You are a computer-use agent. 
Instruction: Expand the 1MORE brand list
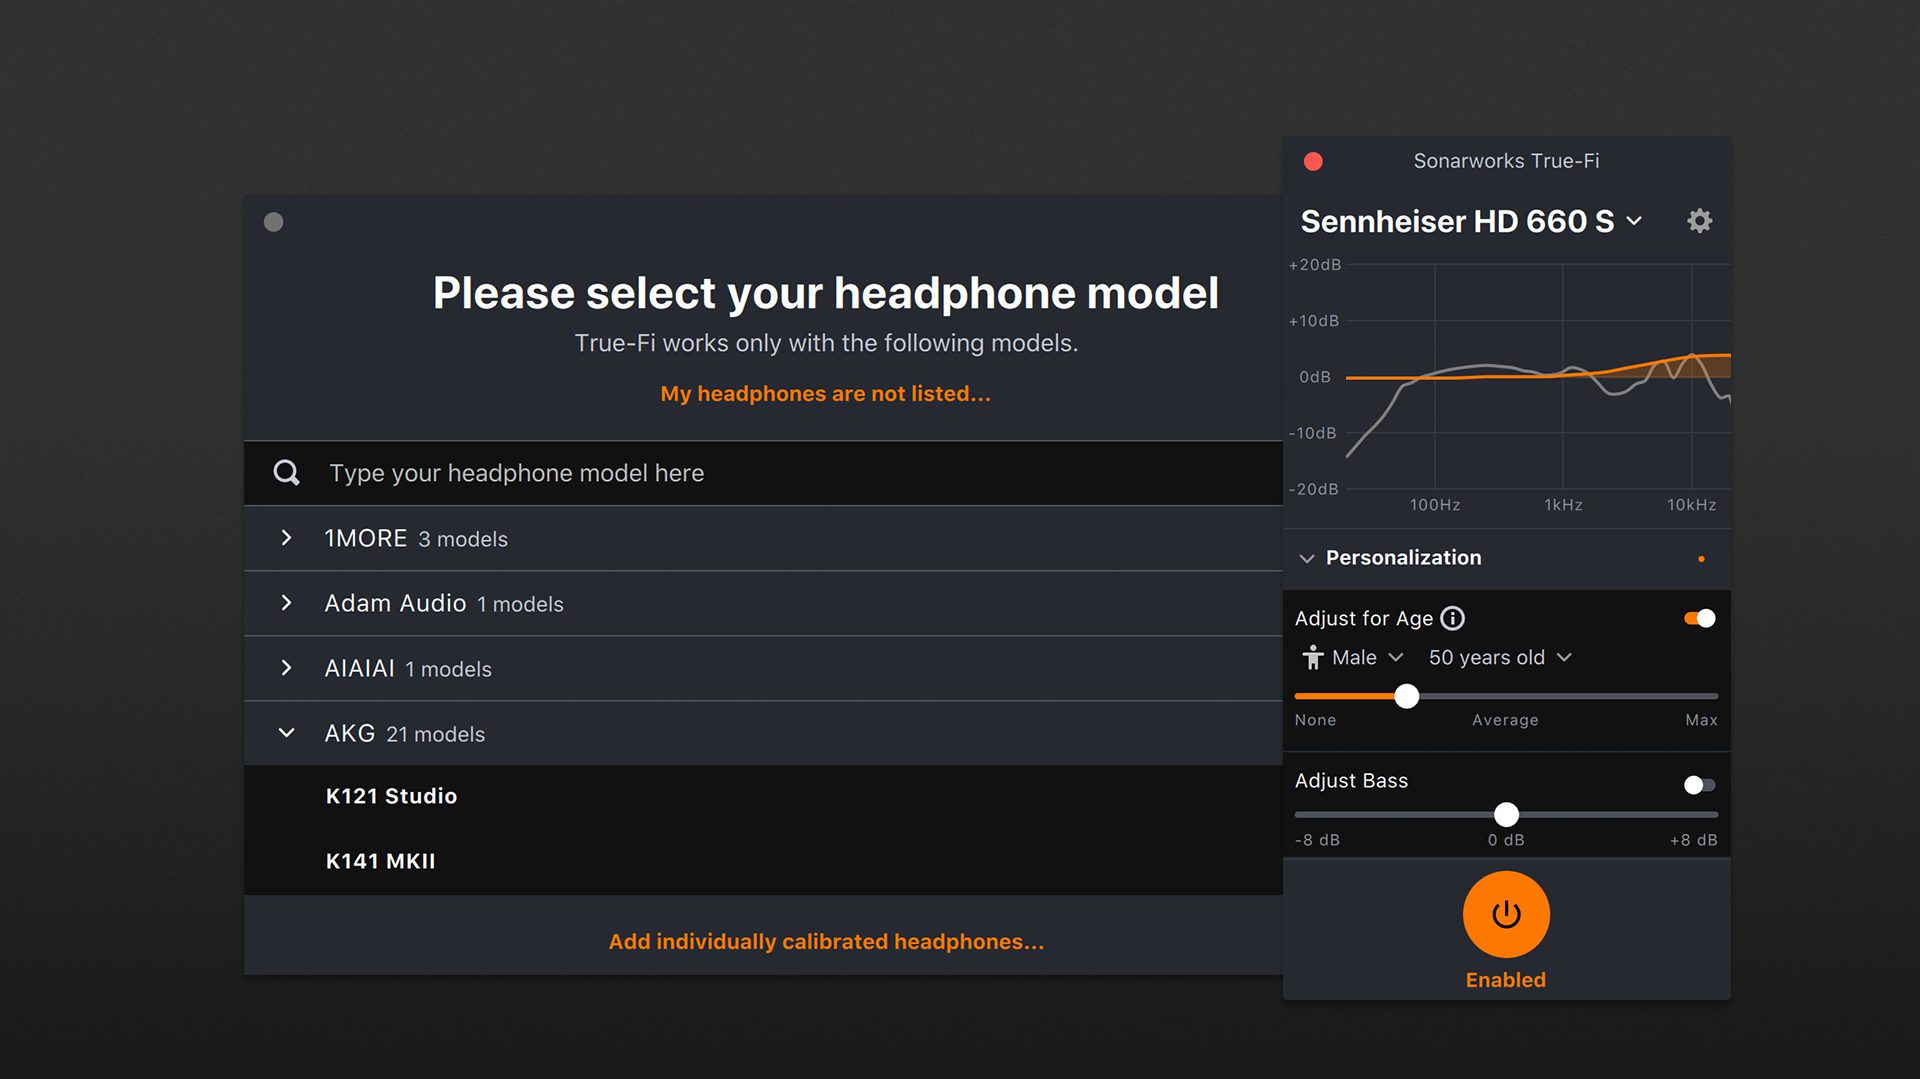pyautogui.click(x=286, y=538)
